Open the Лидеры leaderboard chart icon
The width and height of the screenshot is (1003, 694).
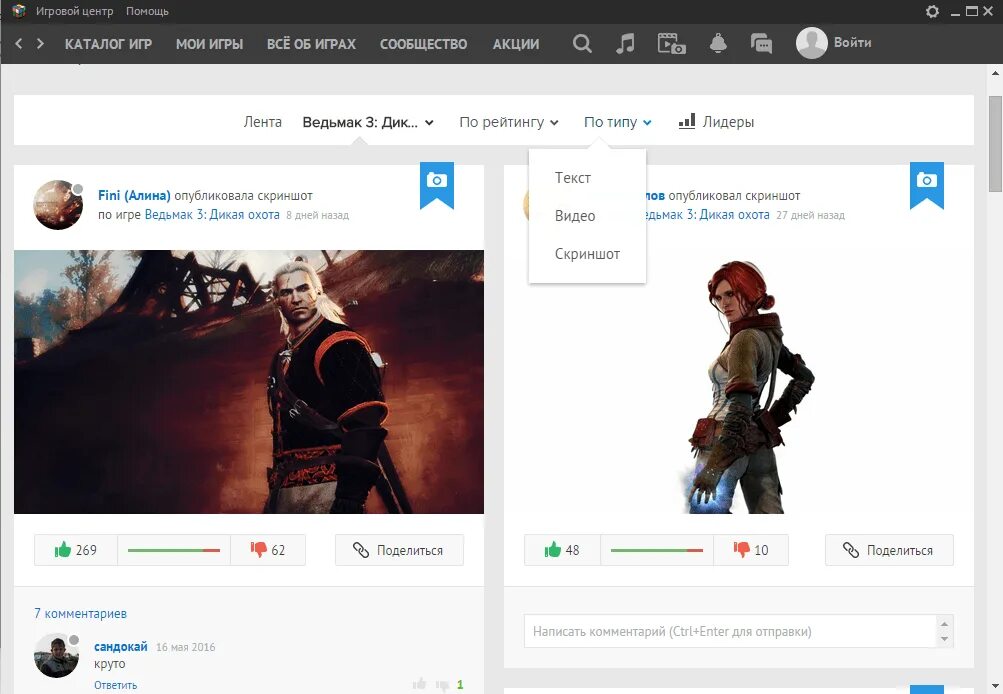tap(687, 122)
